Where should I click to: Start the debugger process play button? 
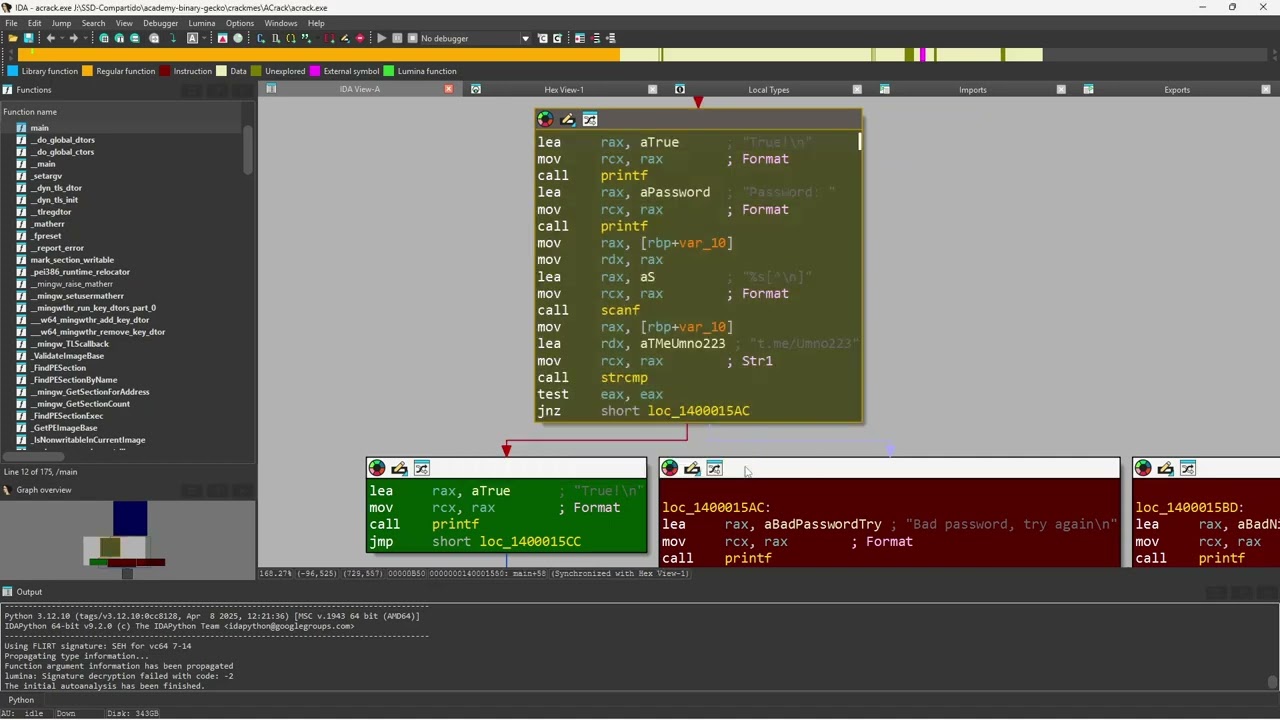381,38
